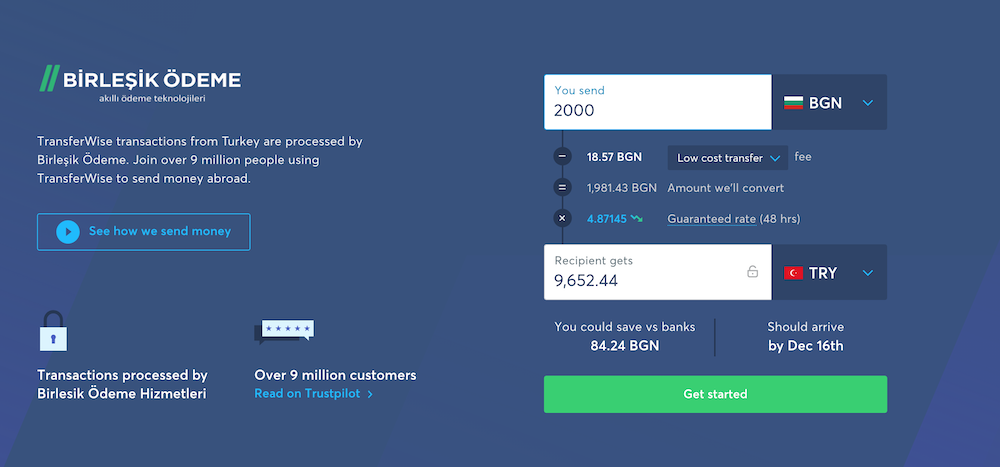1000x467 pixels.
Task: Click the Turkish flag icon
Action: [x=793, y=273]
